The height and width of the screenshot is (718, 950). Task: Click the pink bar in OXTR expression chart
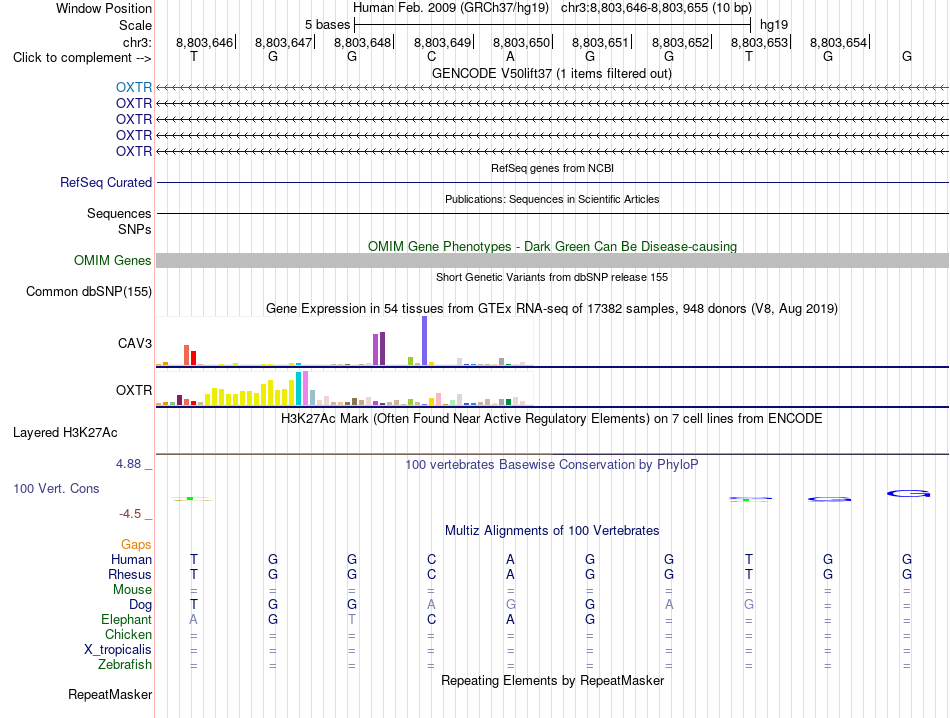tap(306, 388)
